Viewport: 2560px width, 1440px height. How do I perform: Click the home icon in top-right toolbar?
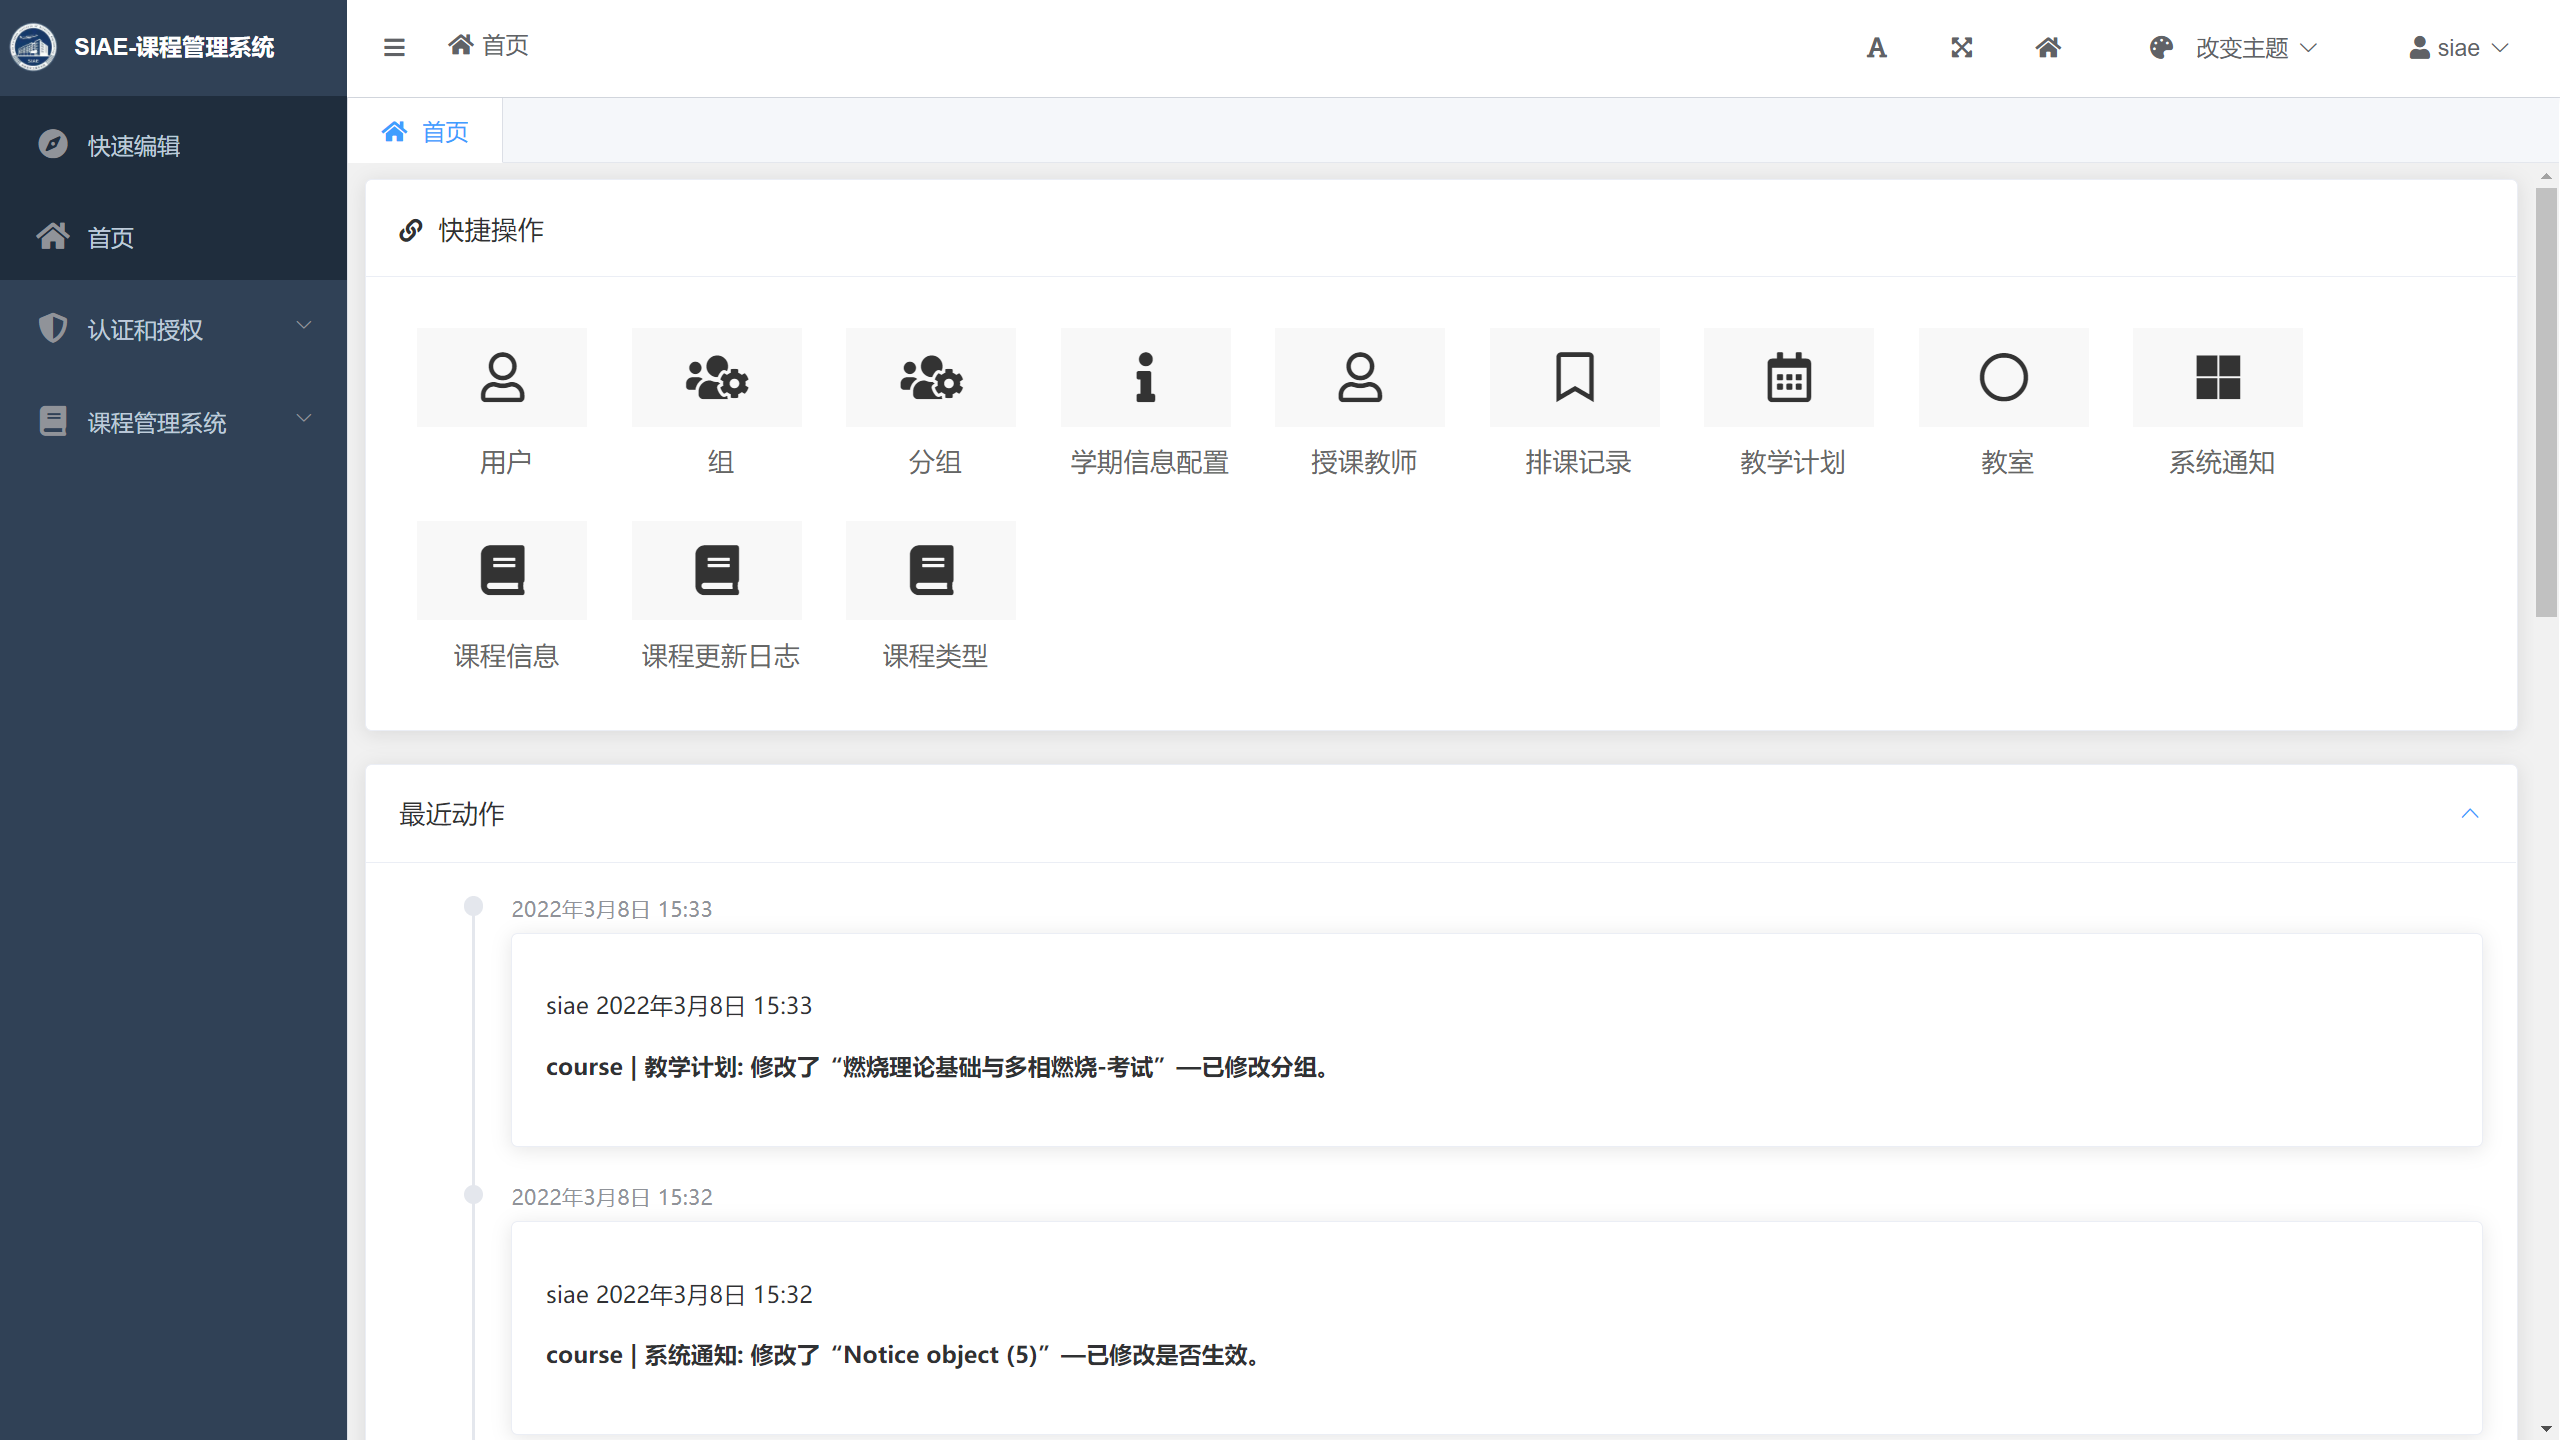pyautogui.click(x=2048, y=47)
